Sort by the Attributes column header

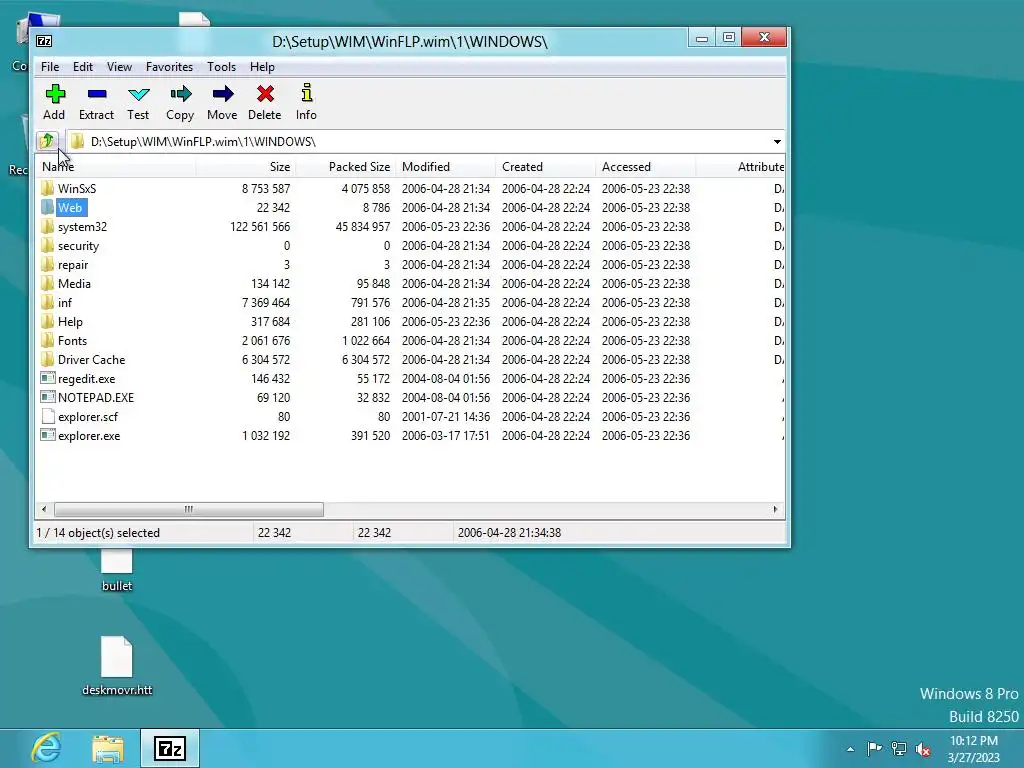click(741, 167)
